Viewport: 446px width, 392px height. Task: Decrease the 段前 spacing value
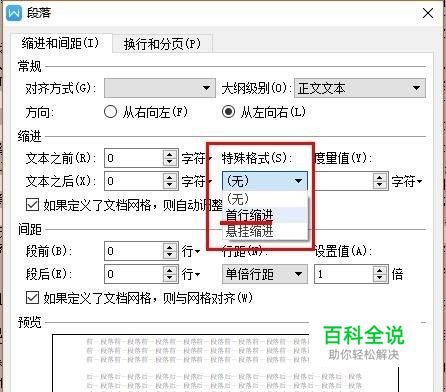click(170, 255)
